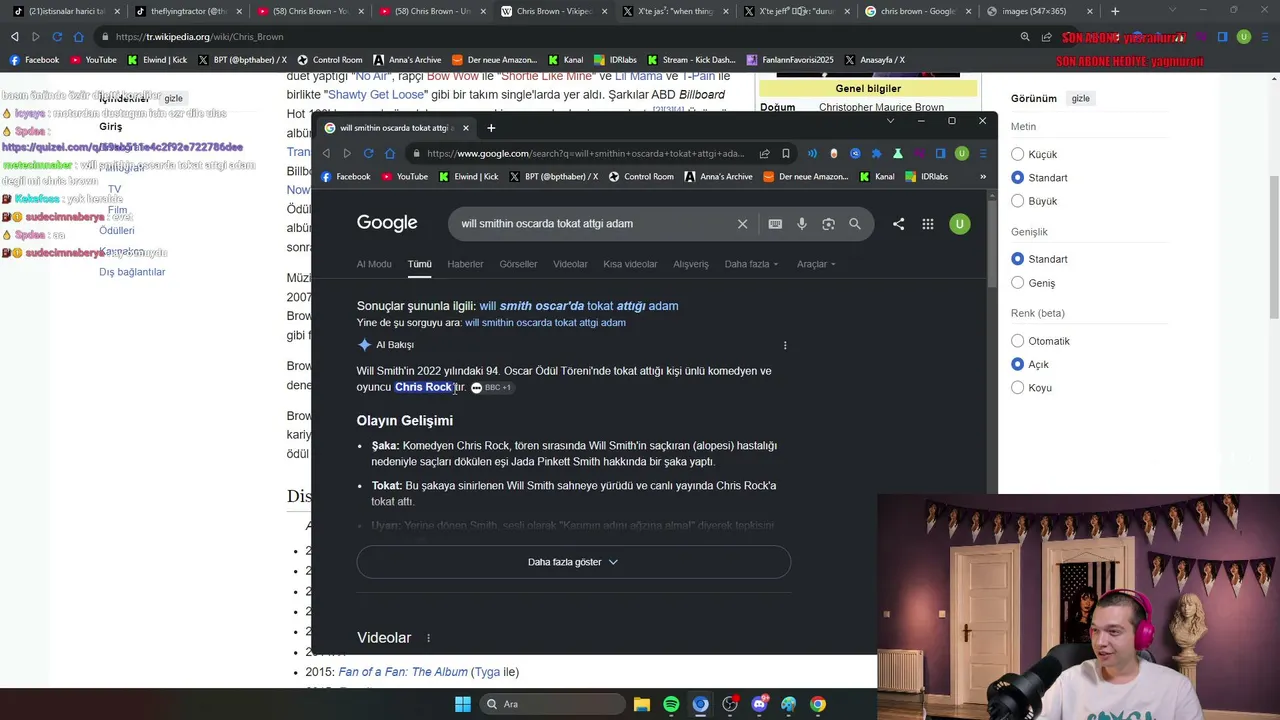Zoom icon in the Wikipedia window address bar
1280x720 pixels.
(1025, 37)
